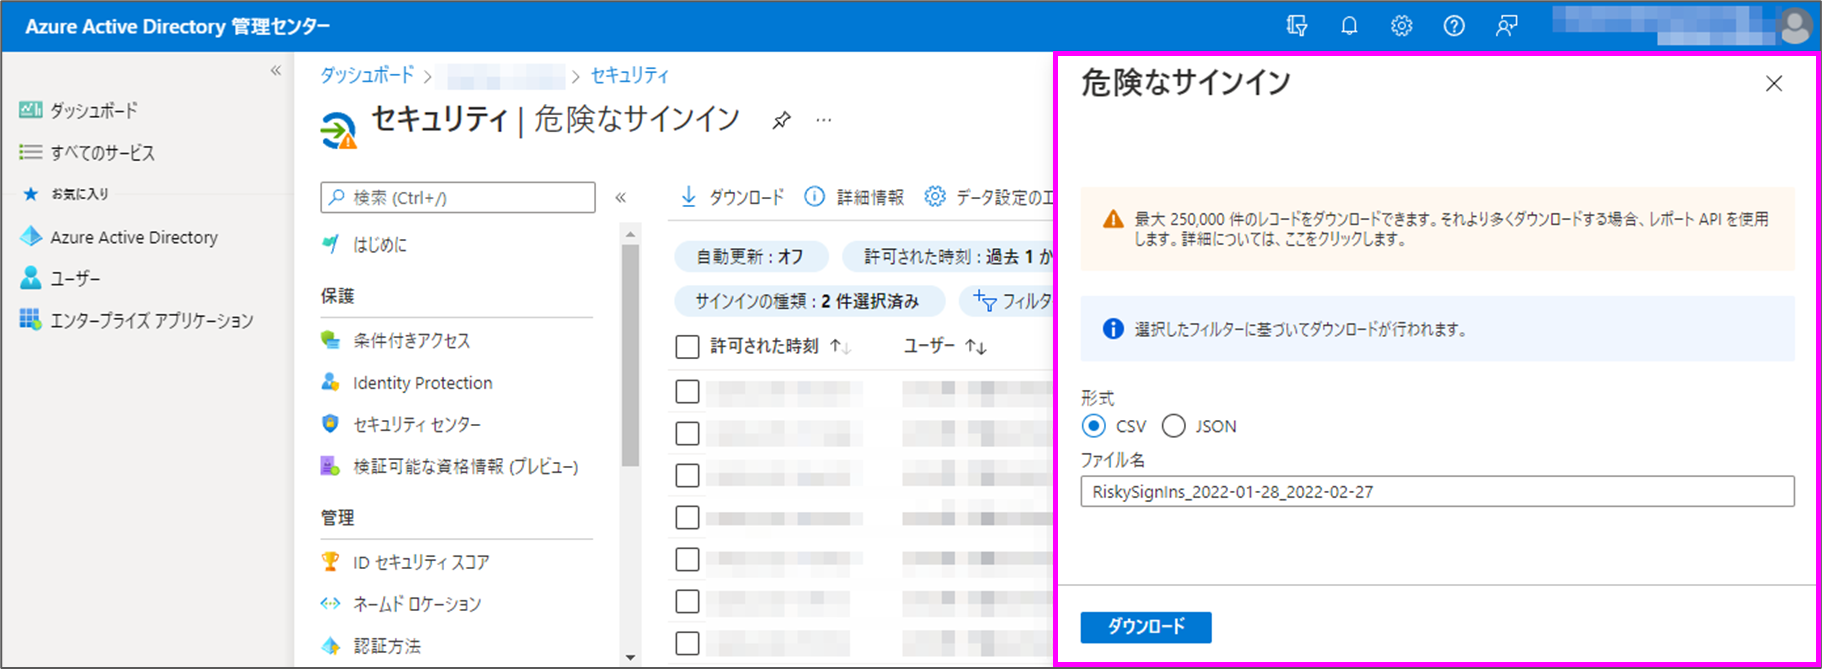The image size is (1822, 669).
Task: Click the Identity Protection icon
Action: (x=330, y=382)
